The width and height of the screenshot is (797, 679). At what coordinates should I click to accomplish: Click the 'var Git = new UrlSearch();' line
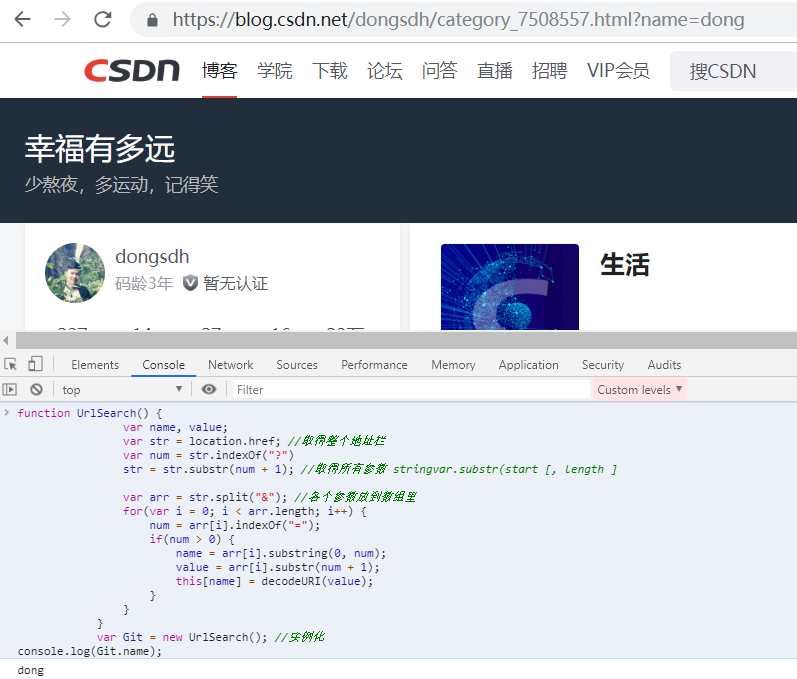210,637
